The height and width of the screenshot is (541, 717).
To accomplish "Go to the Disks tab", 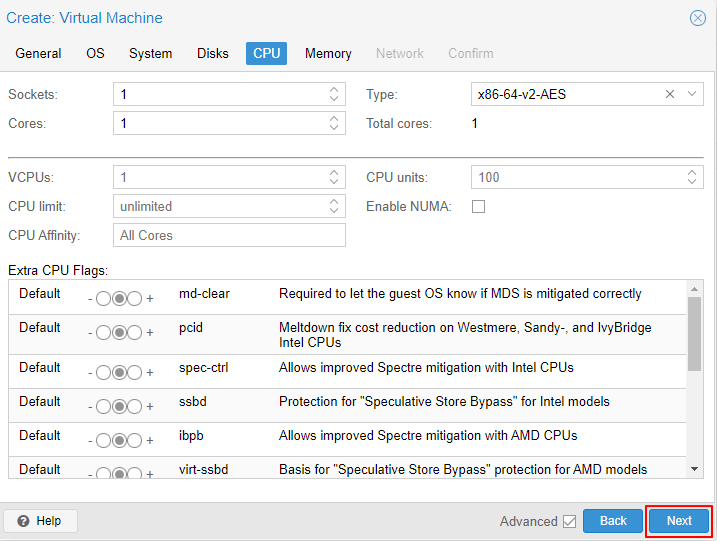I will pyautogui.click(x=213, y=54).
